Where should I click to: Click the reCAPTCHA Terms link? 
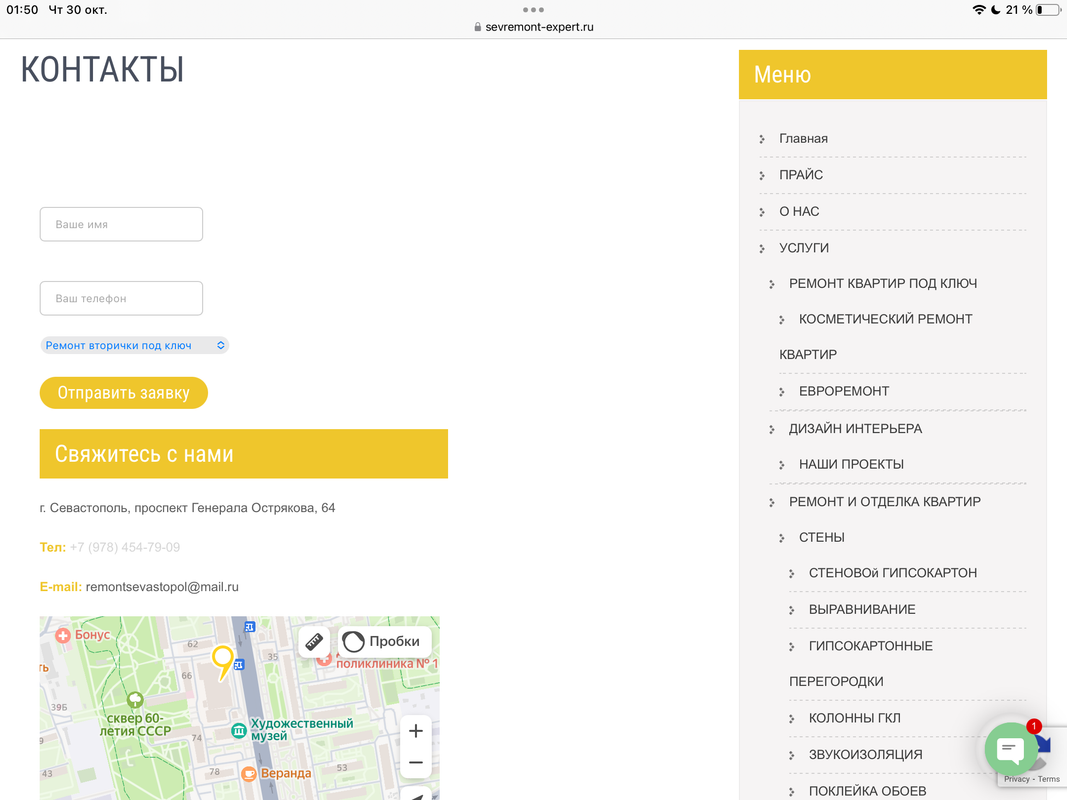[x=1049, y=779]
